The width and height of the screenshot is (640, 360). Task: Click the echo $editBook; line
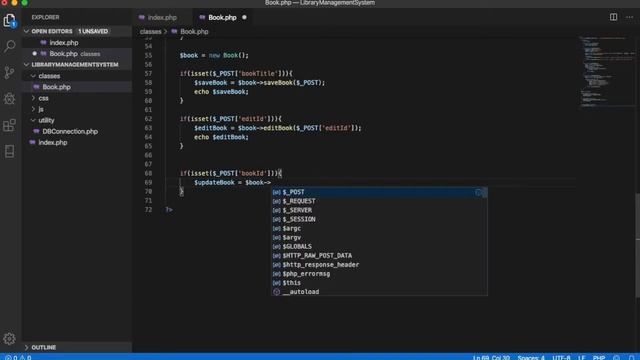tap(221, 137)
